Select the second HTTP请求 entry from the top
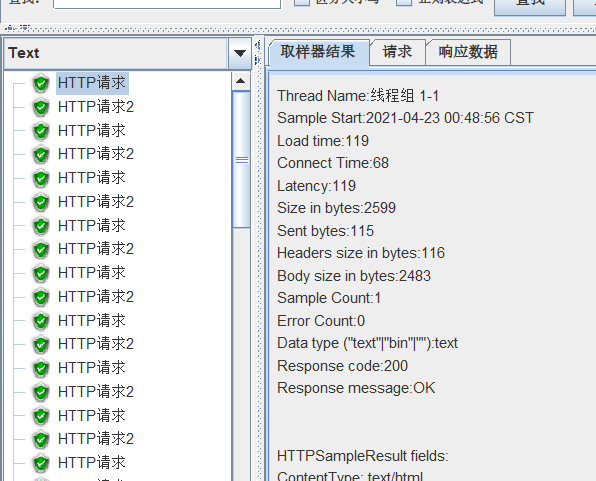The height and width of the screenshot is (481, 596). (x=92, y=131)
